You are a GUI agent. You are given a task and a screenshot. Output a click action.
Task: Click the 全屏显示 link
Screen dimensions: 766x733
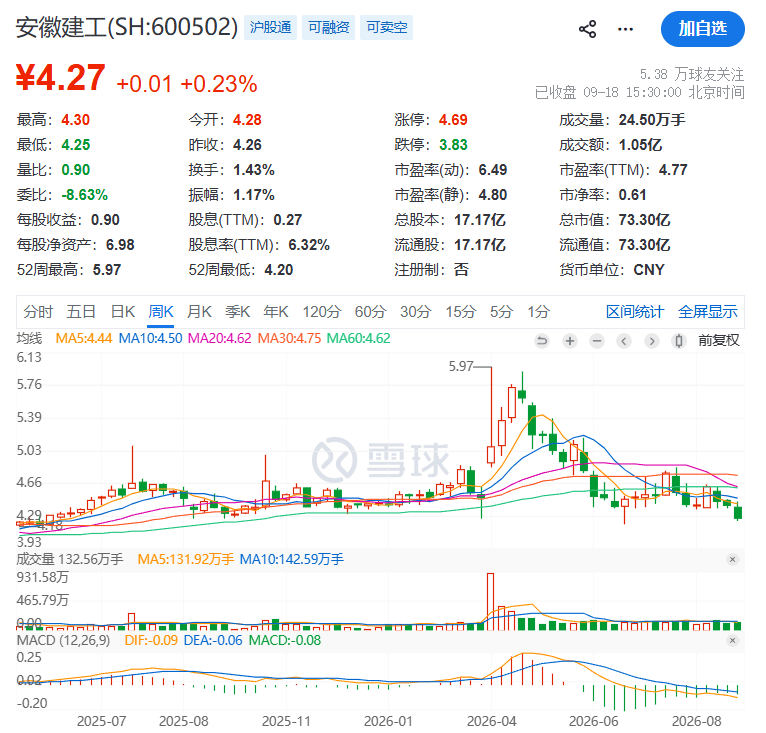coord(707,312)
